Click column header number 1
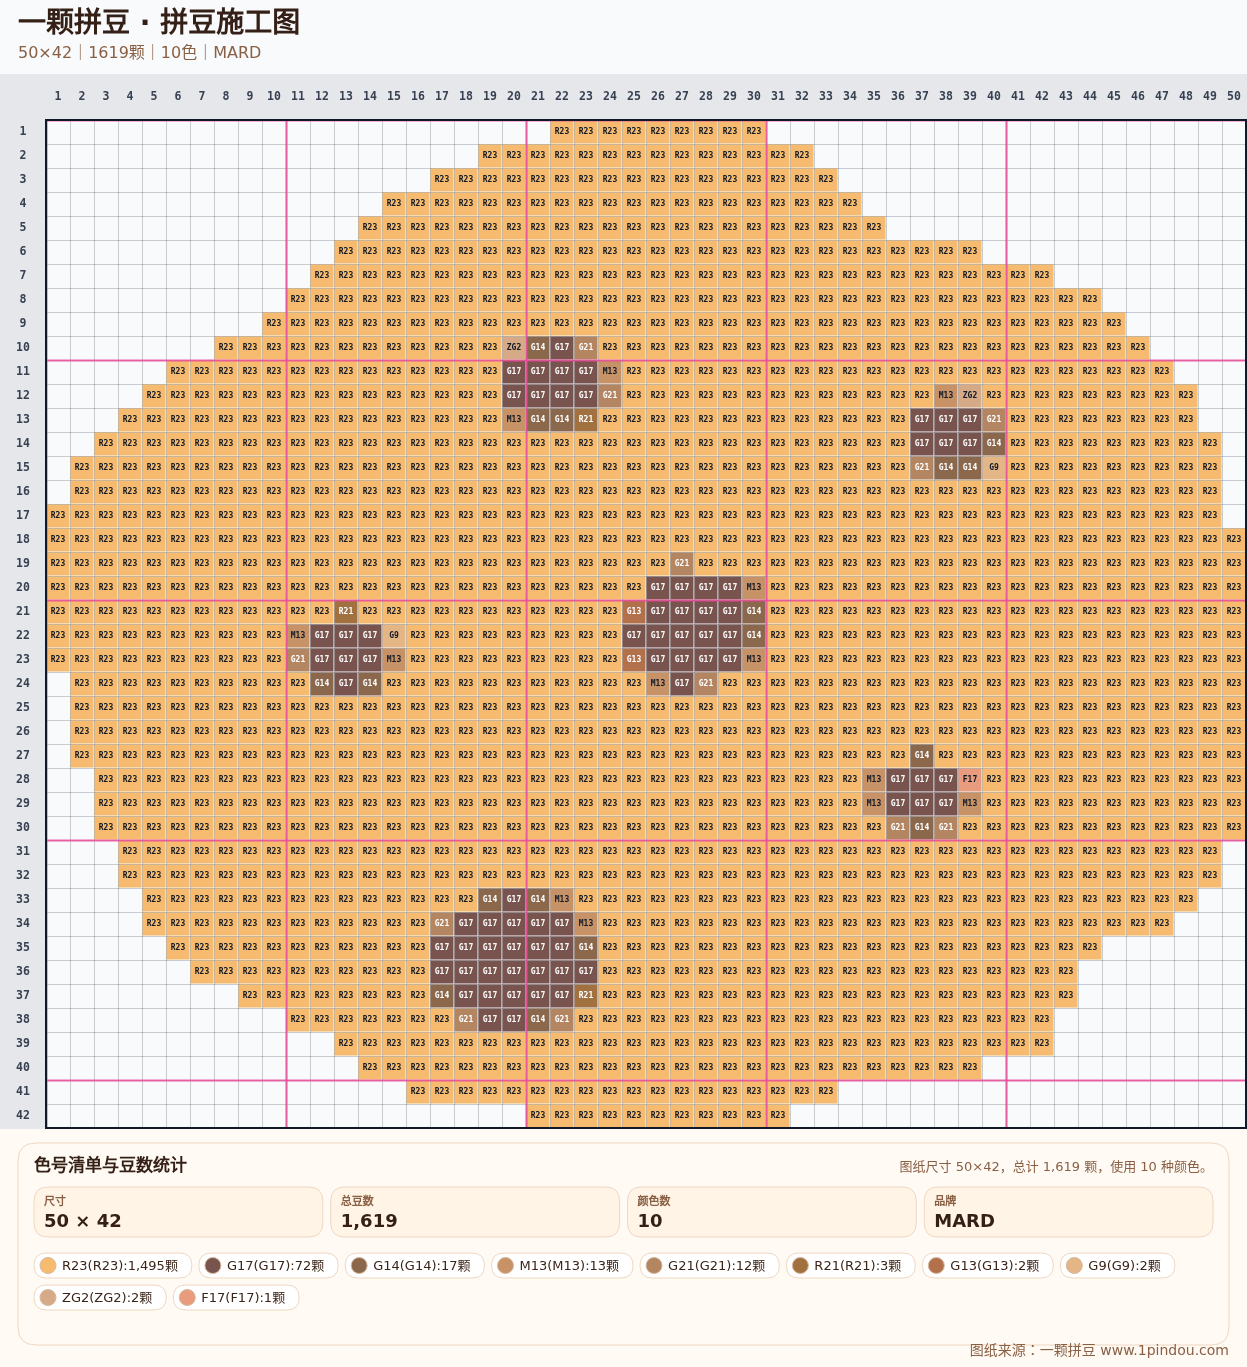The image size is (1247, 1367). point(58,96)
